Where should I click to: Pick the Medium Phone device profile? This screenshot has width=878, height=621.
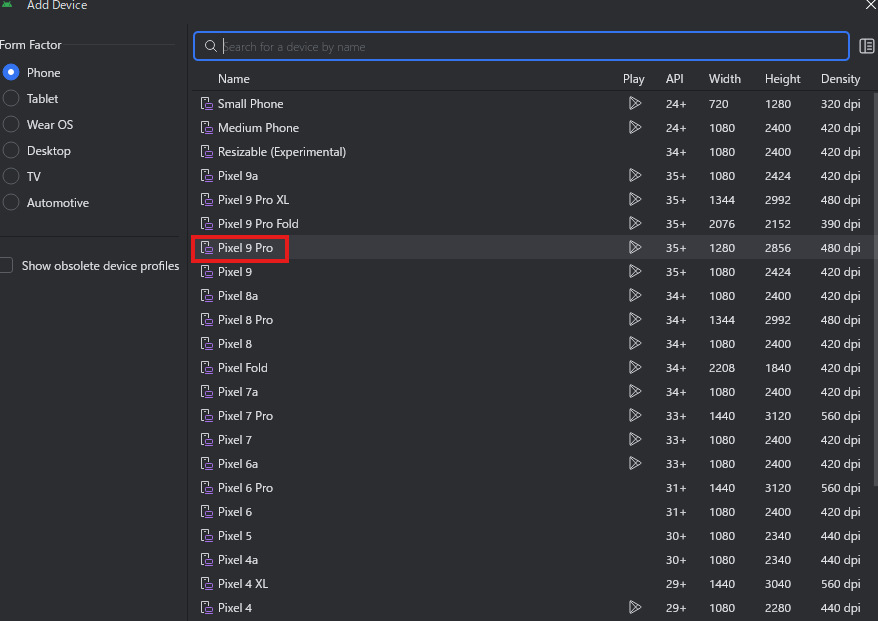532,128
